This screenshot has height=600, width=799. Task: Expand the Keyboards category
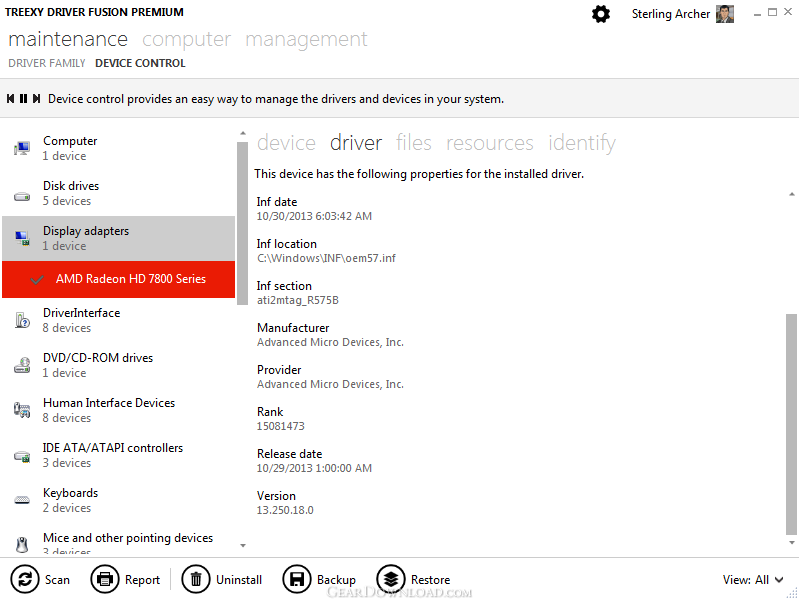point(118,500)
